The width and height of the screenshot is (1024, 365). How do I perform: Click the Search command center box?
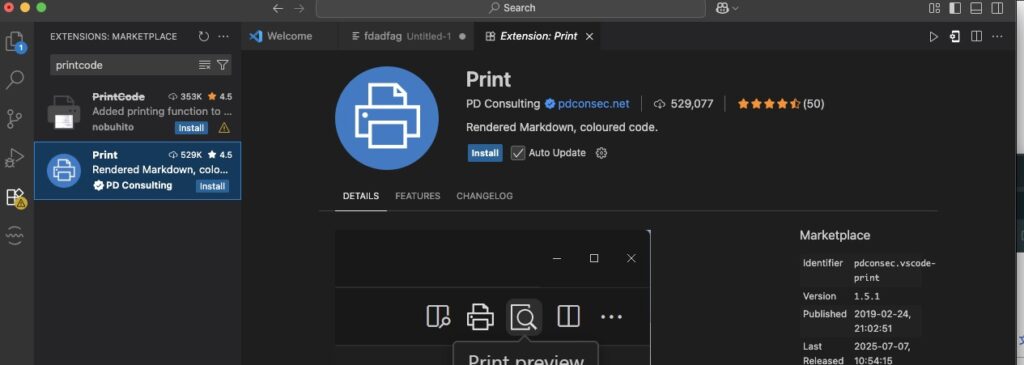coord(511,8)
